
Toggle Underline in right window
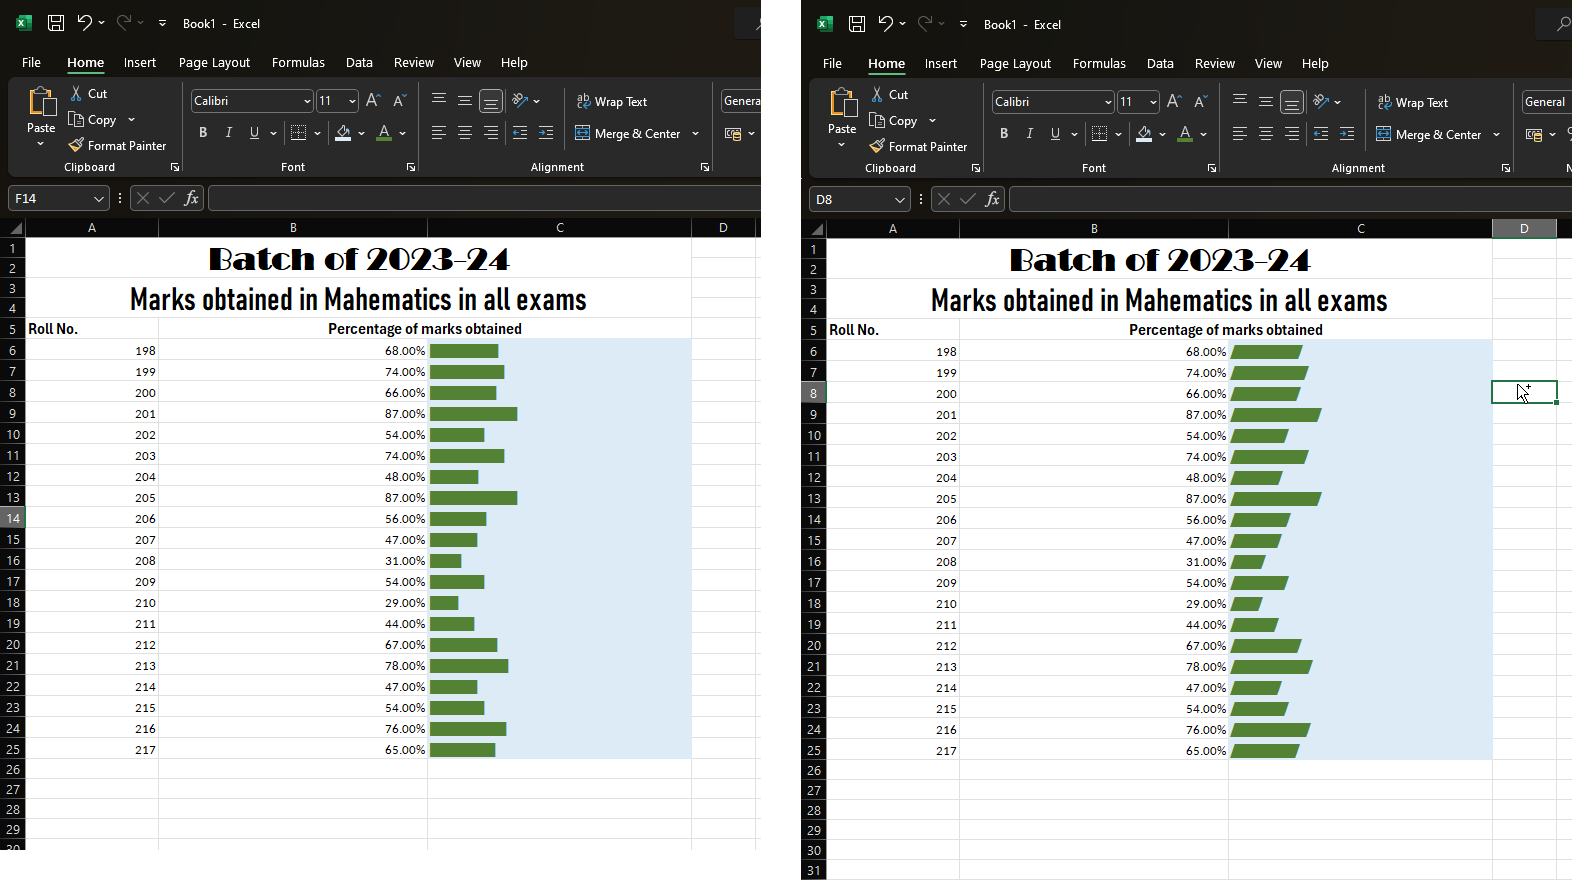[1055, 133]
